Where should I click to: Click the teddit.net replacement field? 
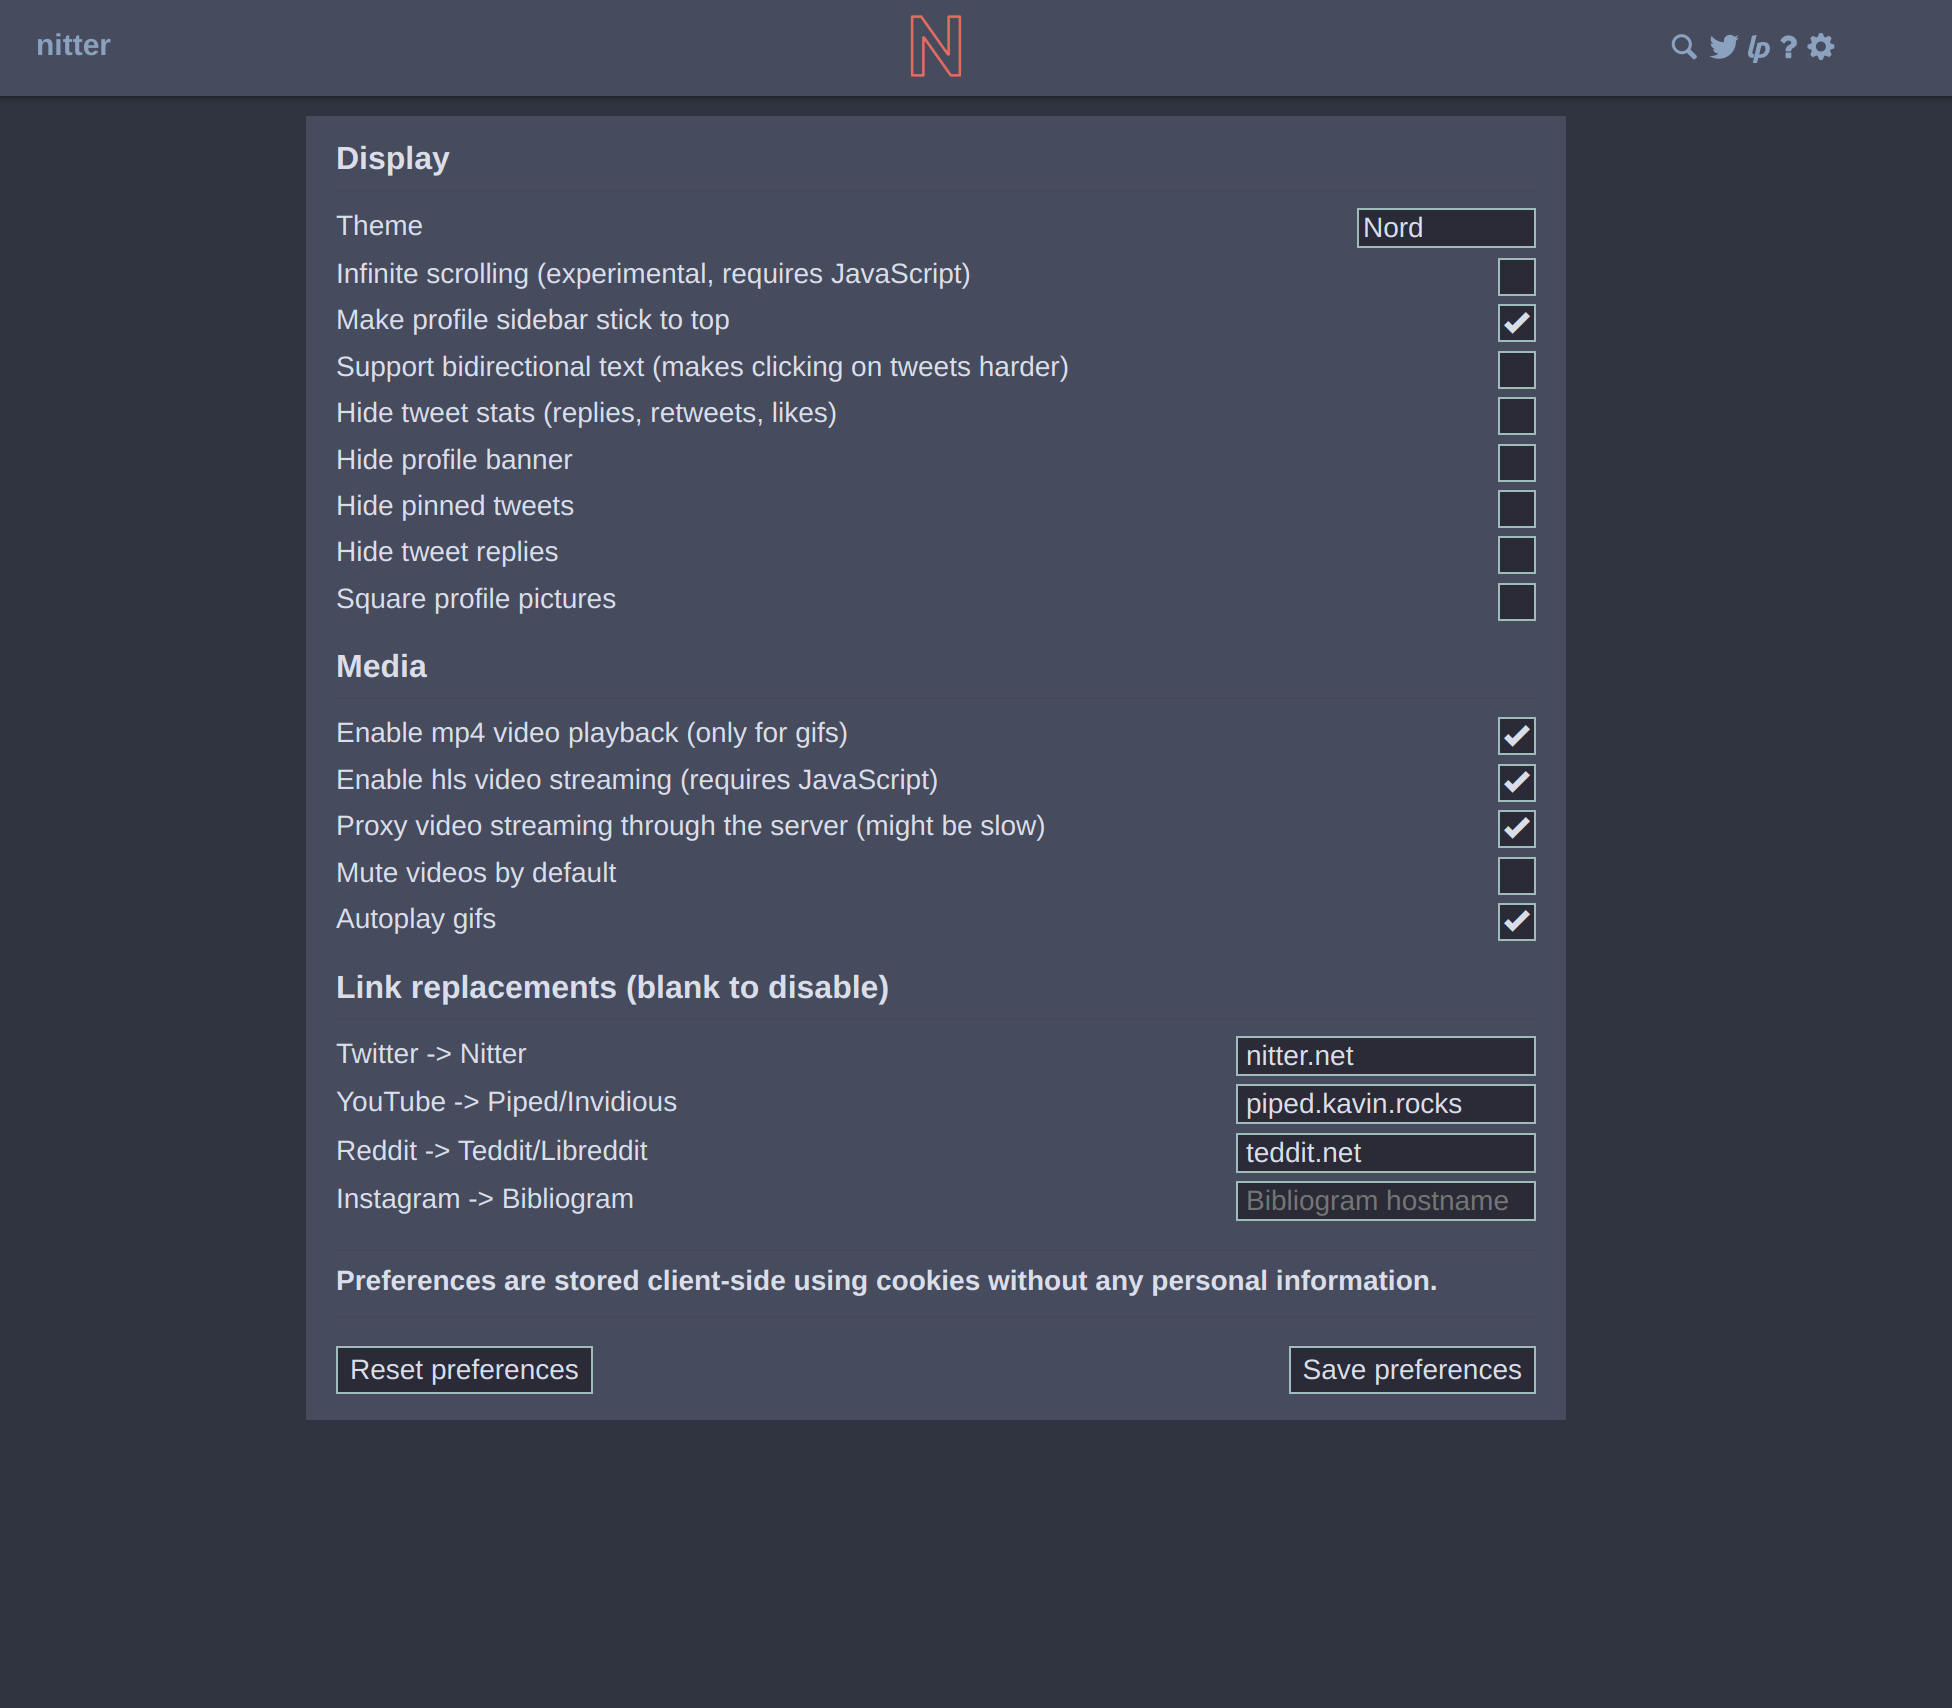pos(1385,1153)
